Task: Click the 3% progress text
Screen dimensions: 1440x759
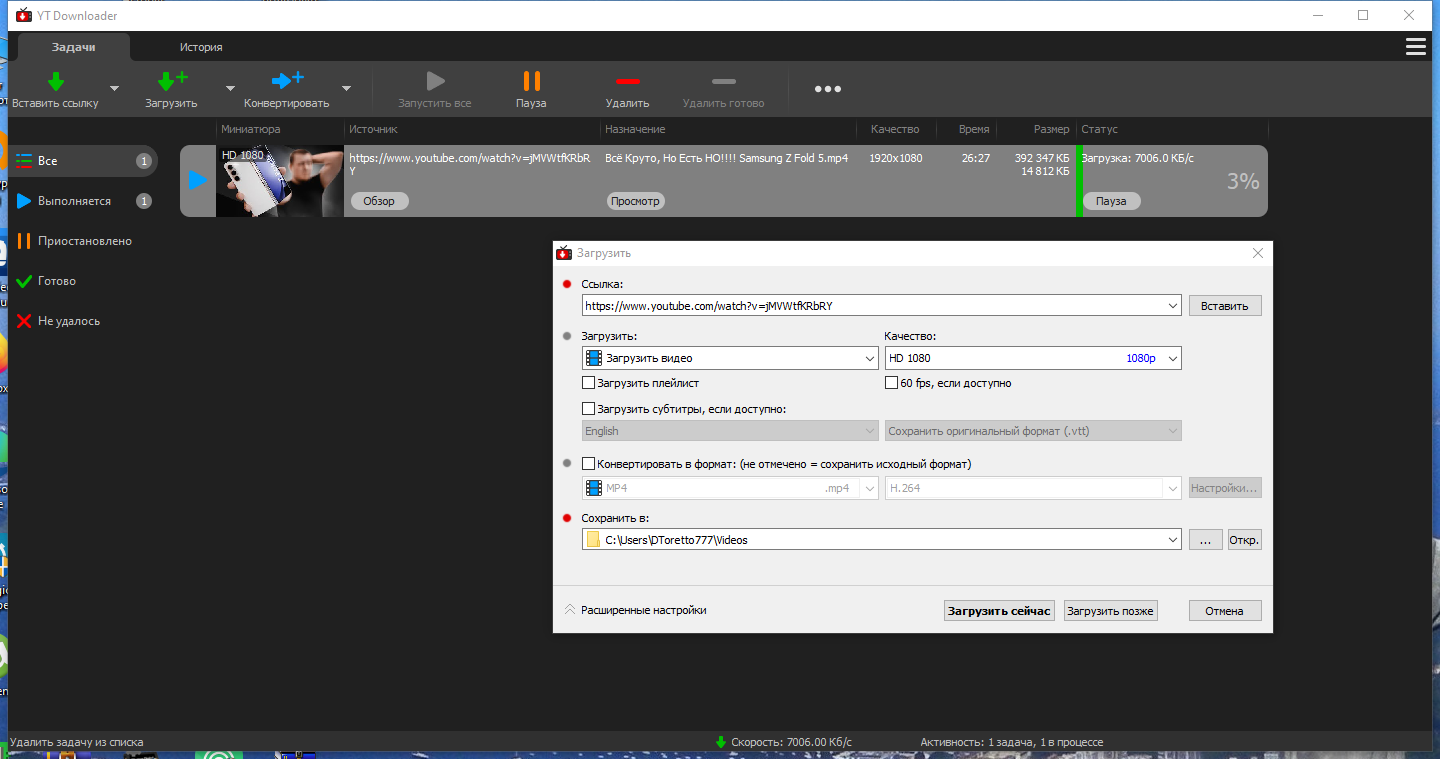Action: 1243,181
